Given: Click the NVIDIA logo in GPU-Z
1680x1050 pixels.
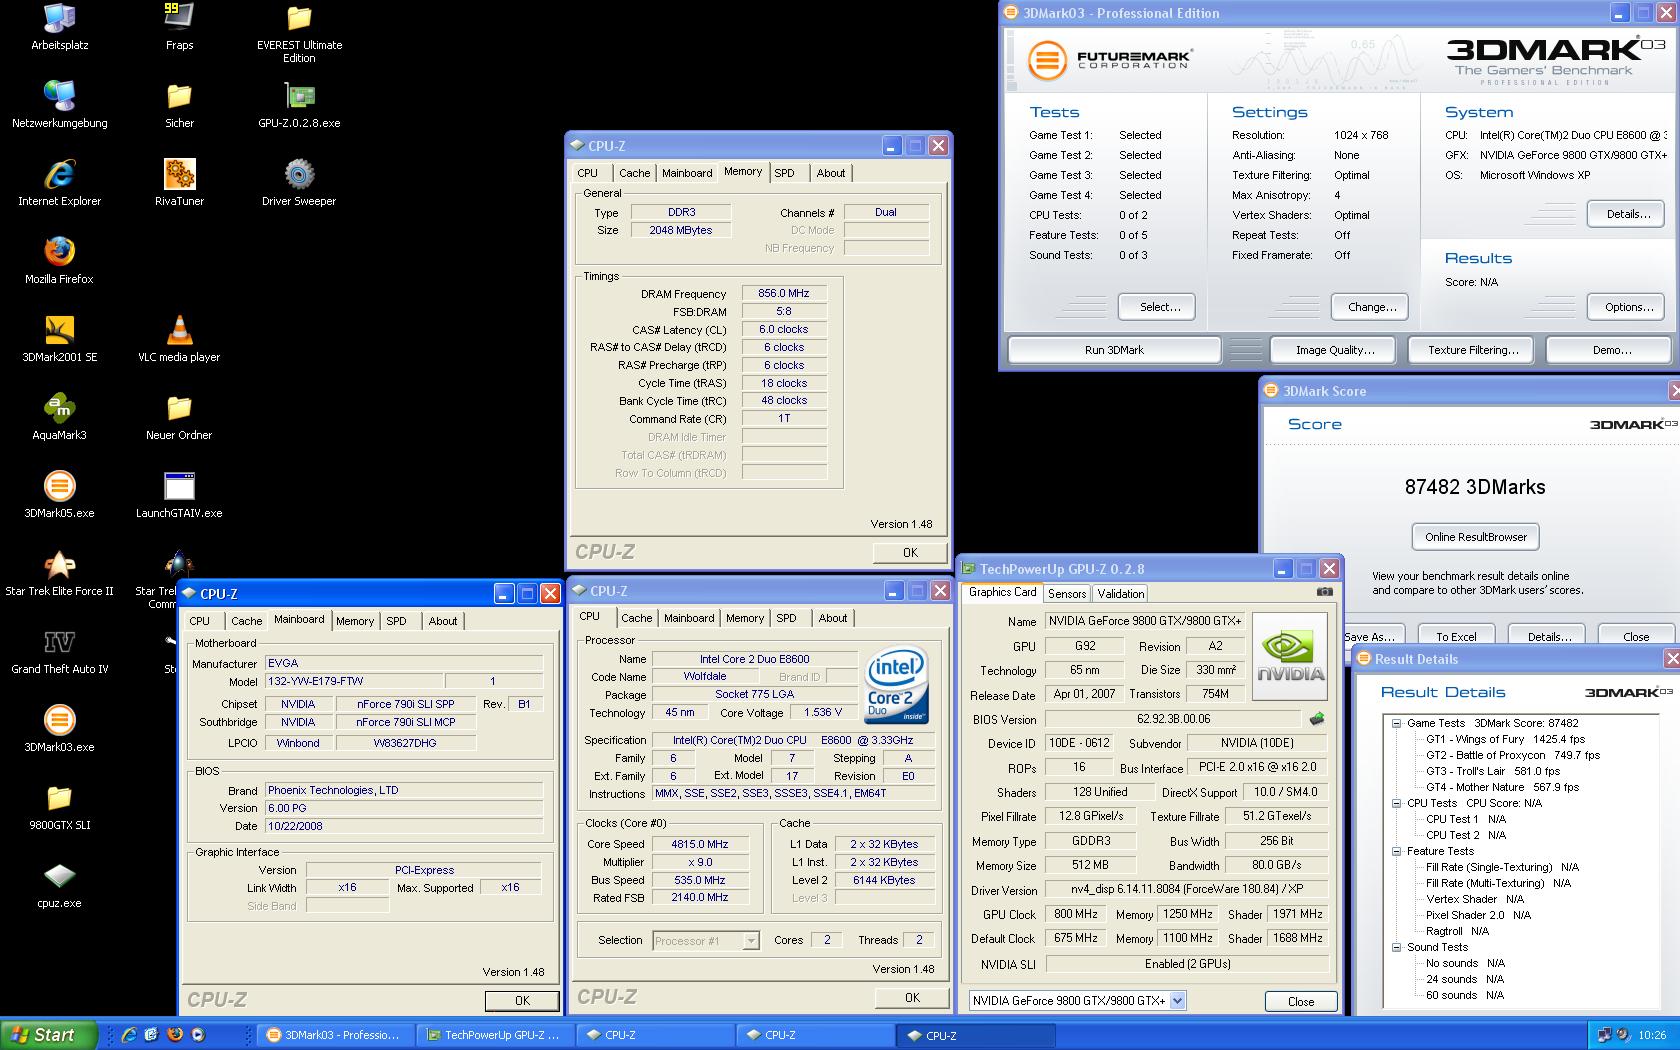Looking at the screenshot, I should click(x=1290, y=654).
